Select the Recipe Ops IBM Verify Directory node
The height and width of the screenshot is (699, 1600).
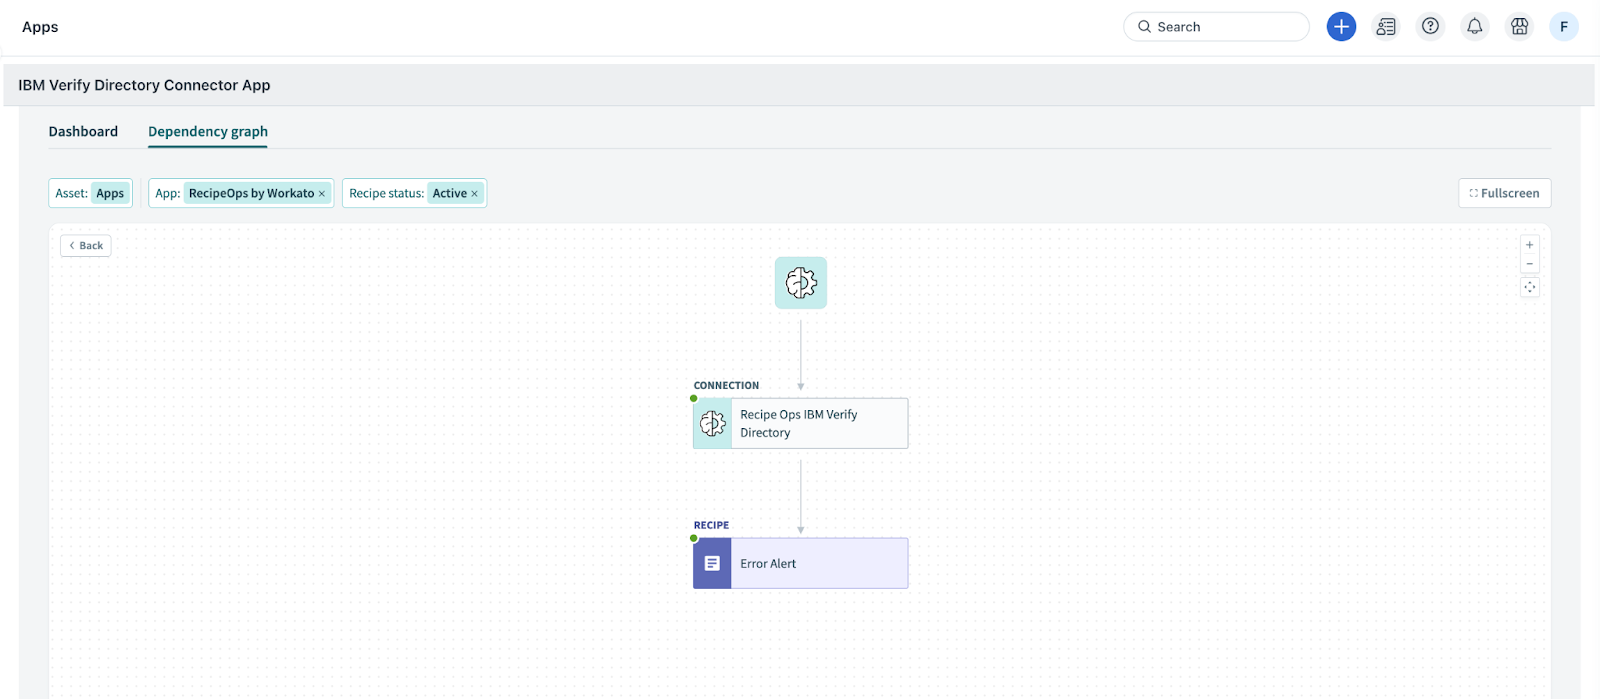[801, 424]
